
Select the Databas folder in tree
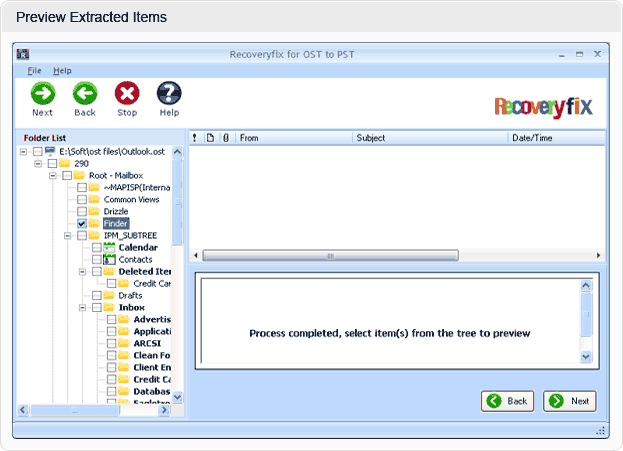point(152,391)
